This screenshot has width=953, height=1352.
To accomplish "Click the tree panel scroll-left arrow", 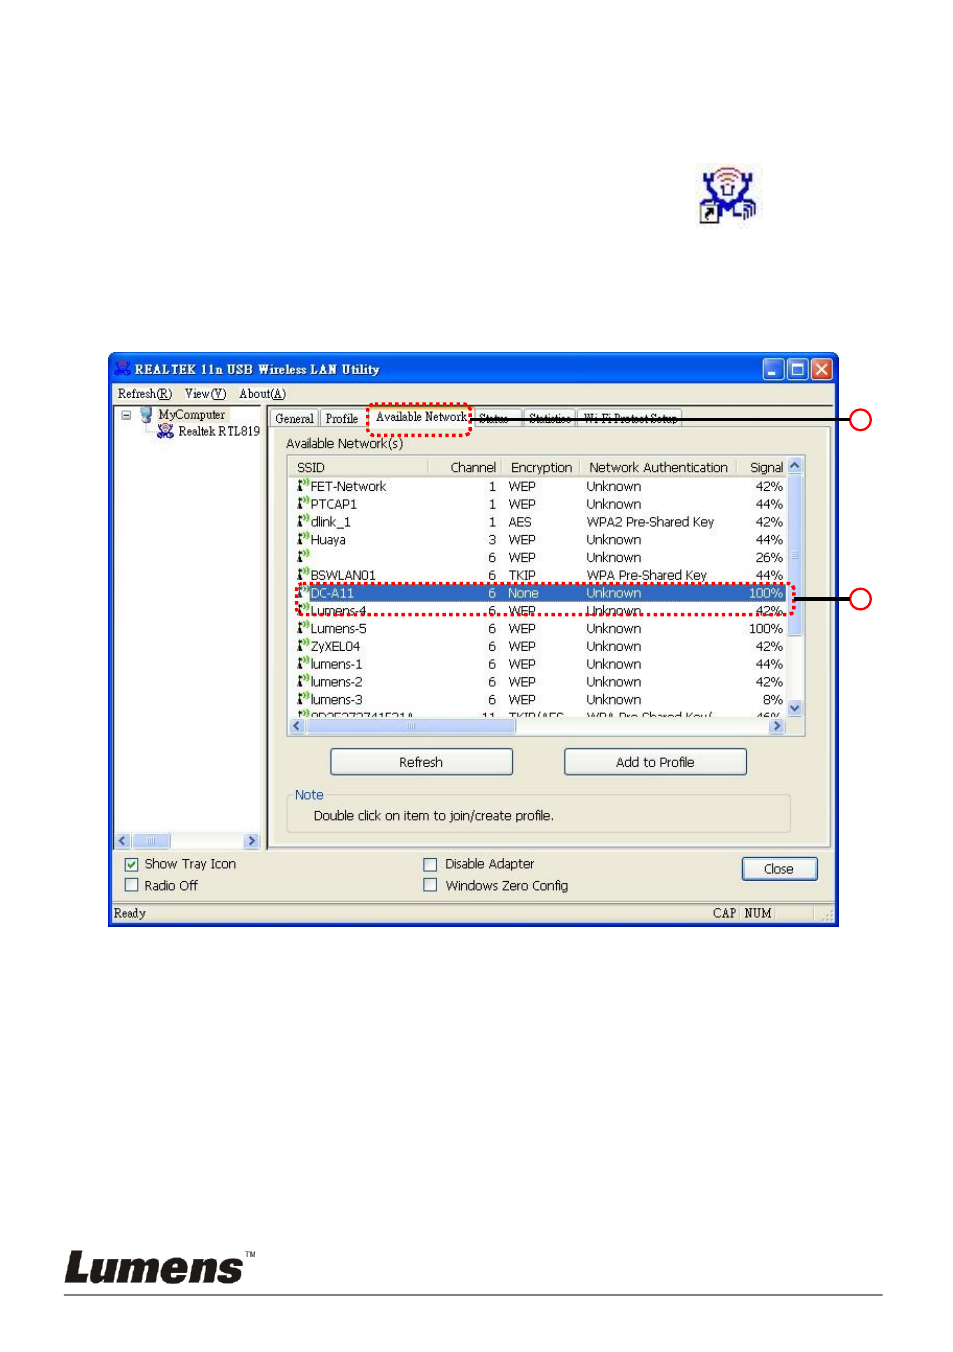I will coord(123,841).
